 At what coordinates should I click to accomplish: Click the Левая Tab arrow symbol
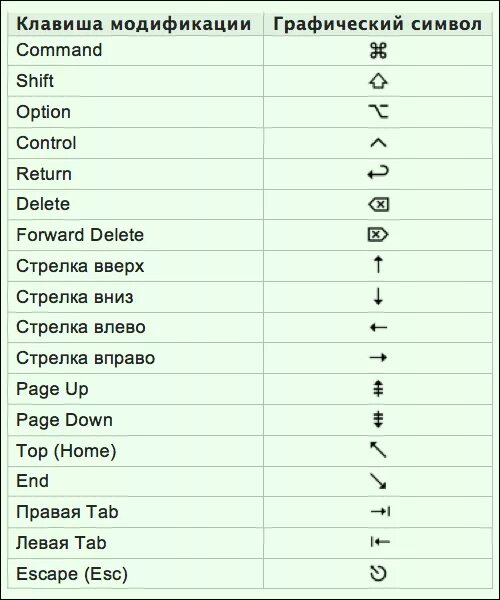380,542
